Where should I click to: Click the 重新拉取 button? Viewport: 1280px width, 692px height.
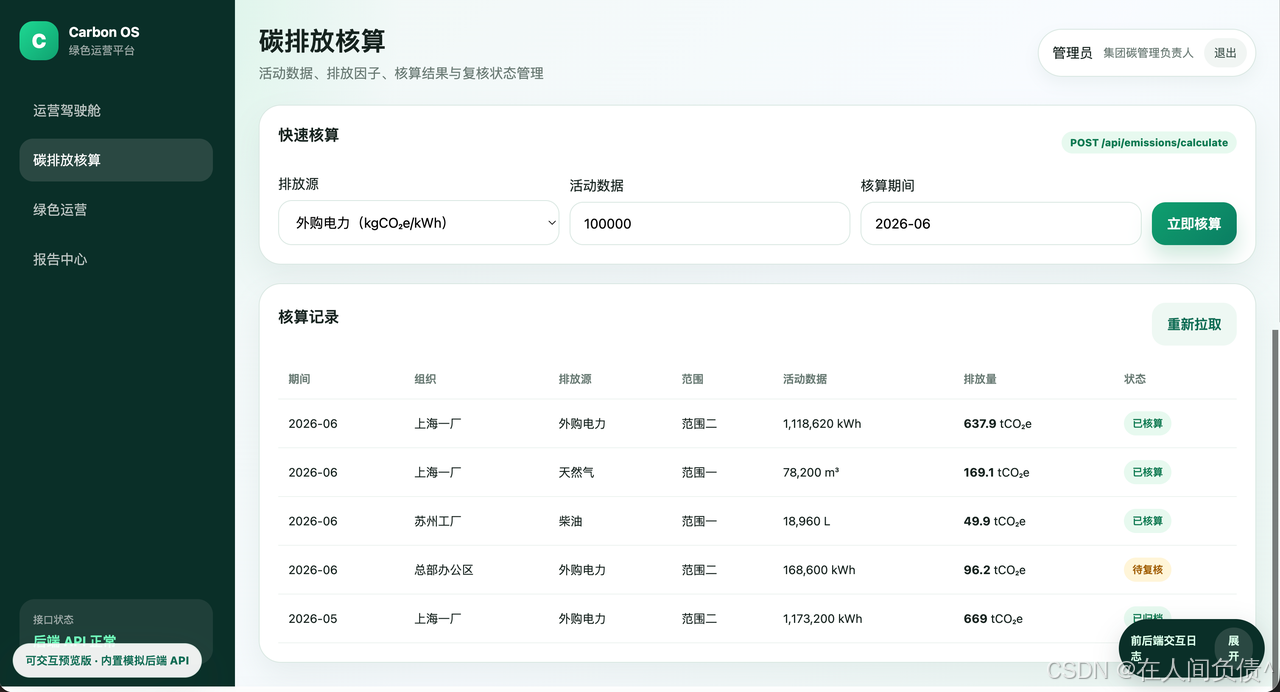tap(1194, 324)
